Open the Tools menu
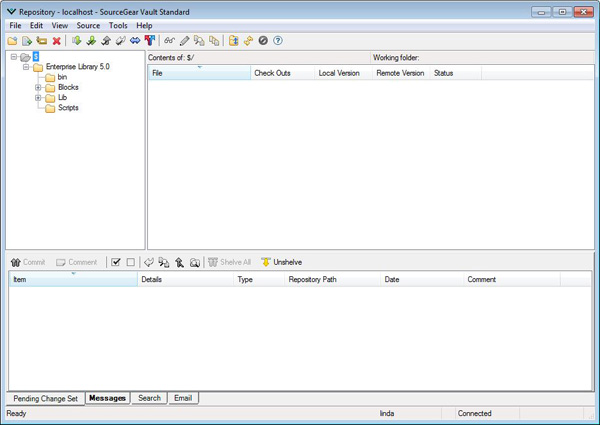 tap(118, 25)
